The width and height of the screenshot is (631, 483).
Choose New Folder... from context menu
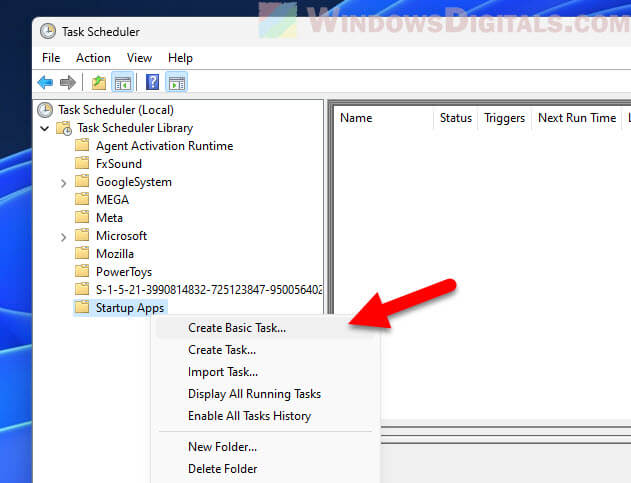tap(266, 447)
